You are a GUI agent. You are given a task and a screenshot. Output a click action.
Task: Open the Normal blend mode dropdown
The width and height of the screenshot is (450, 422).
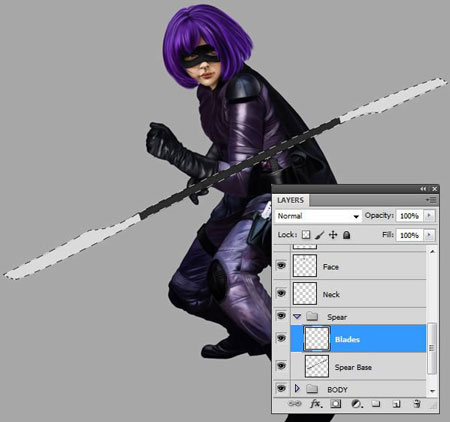[x=318, y=216]
